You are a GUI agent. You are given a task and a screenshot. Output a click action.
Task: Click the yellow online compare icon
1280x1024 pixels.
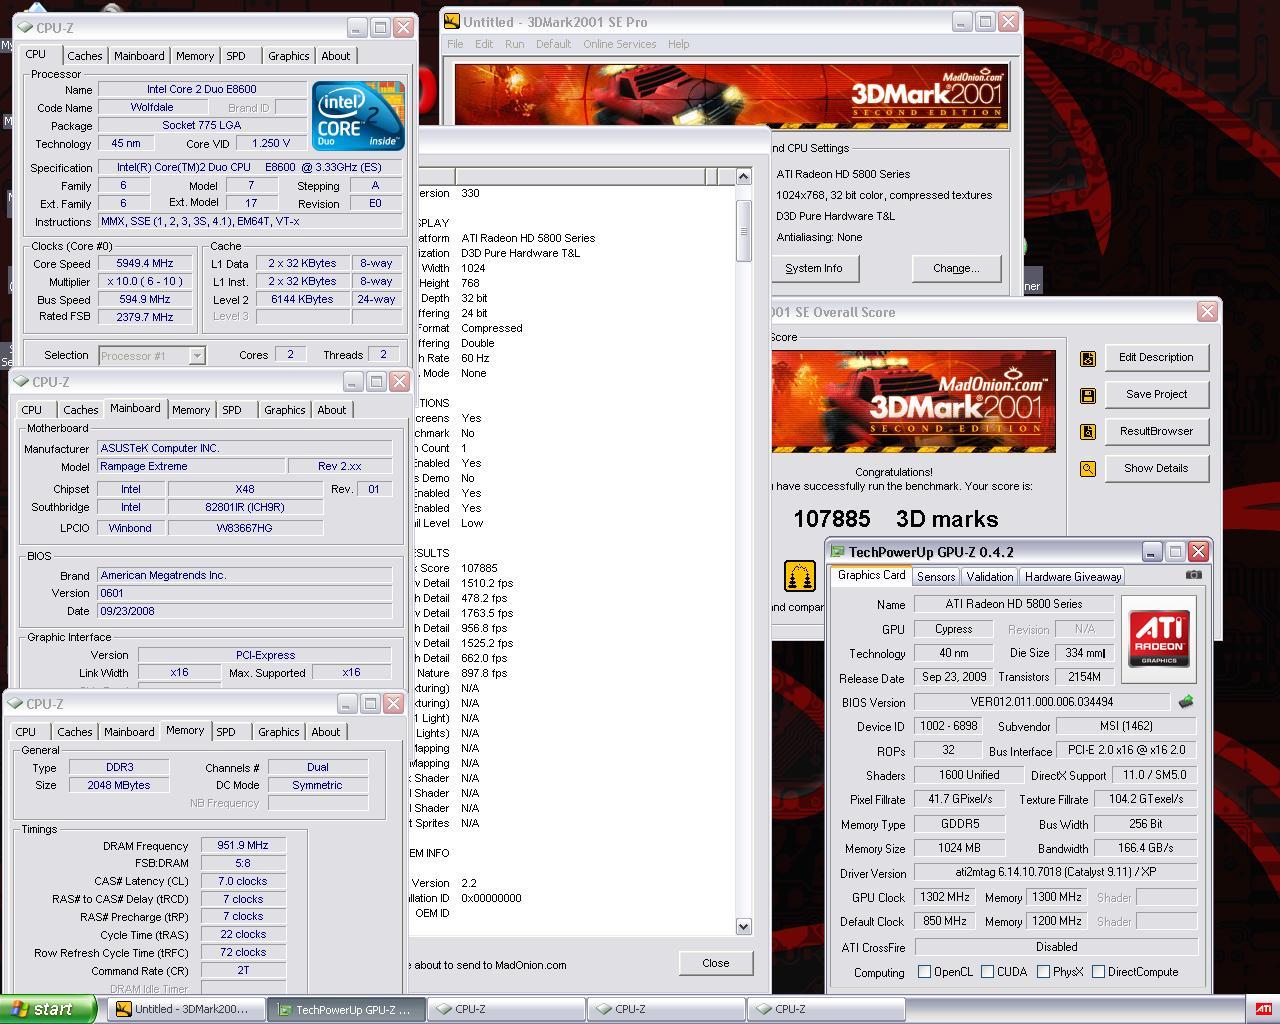pyautogui.click(x=799, y=576)
